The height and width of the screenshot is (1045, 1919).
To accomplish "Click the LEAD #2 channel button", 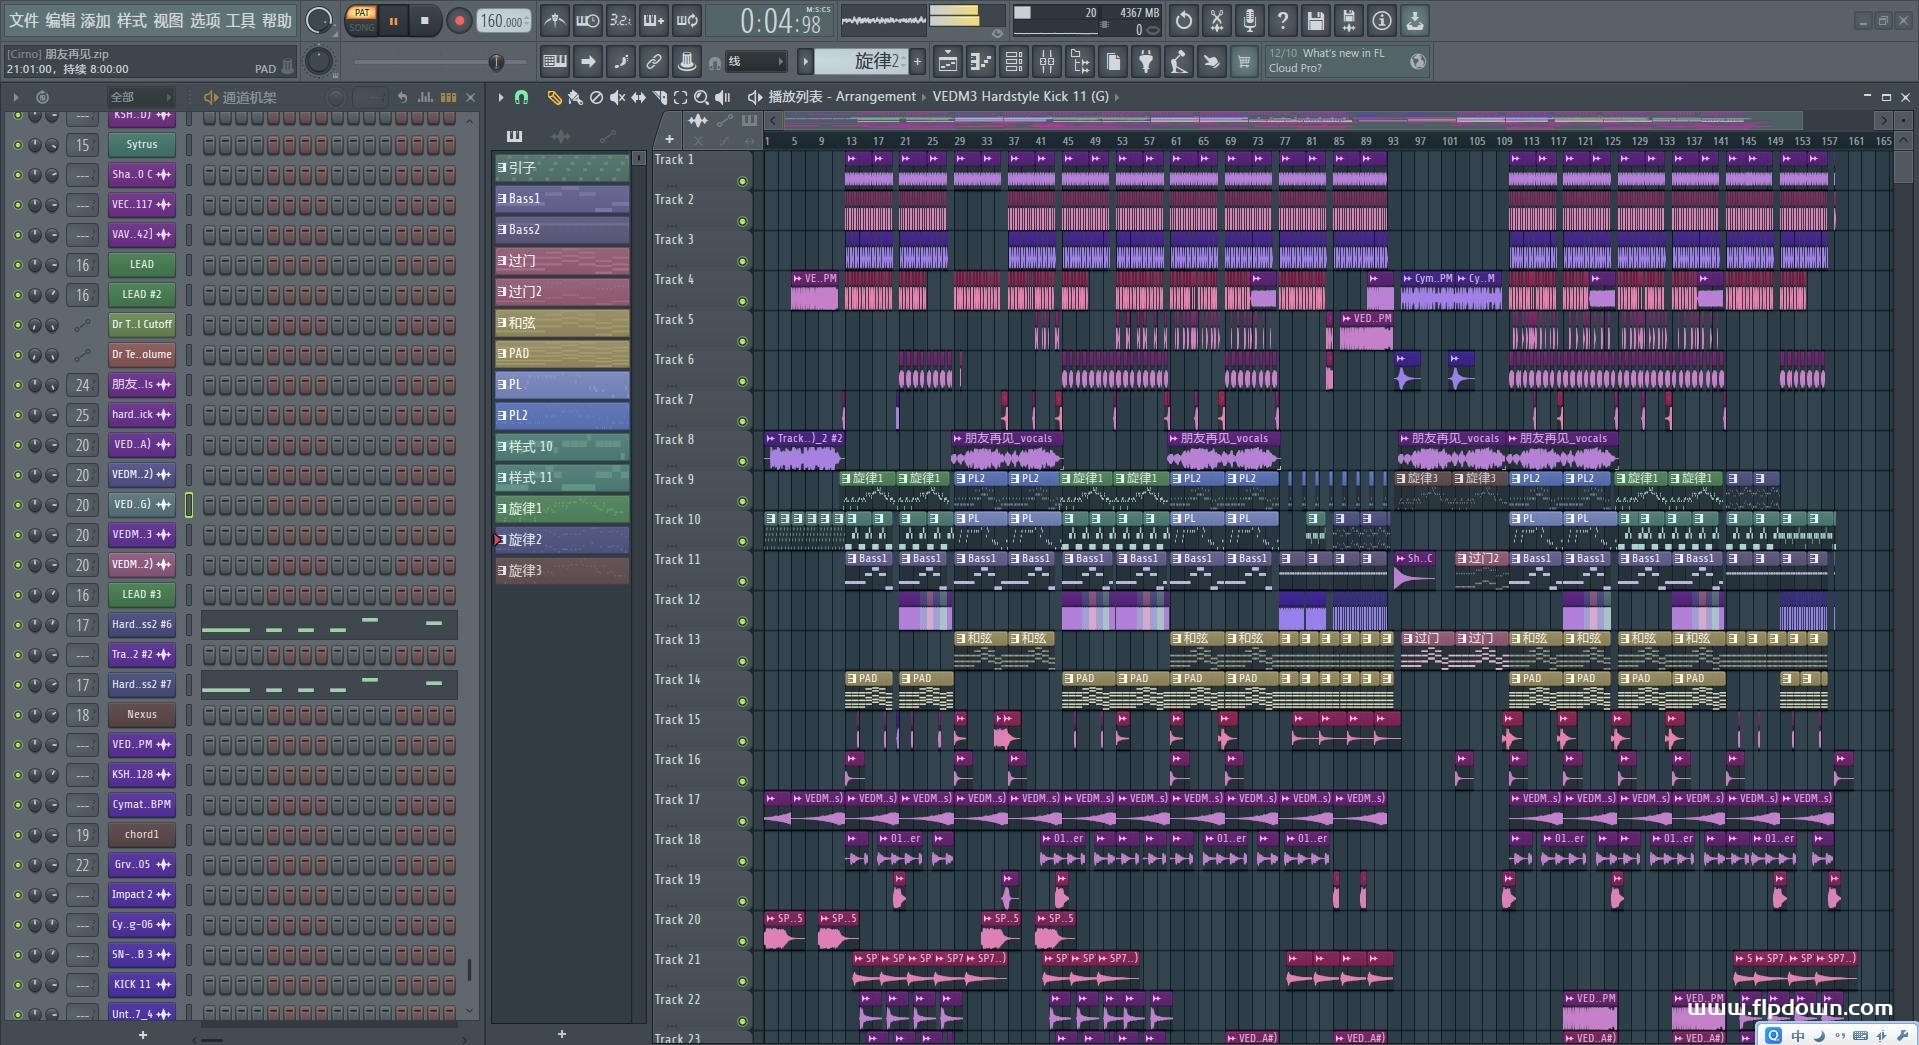I will tap(141, 295).
